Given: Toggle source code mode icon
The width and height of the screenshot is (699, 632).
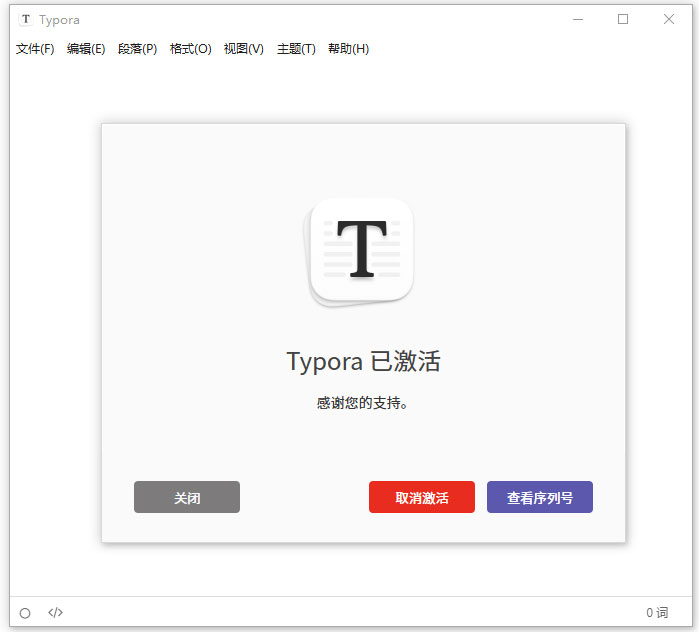Looking at the screenshot, I should 55,613.
